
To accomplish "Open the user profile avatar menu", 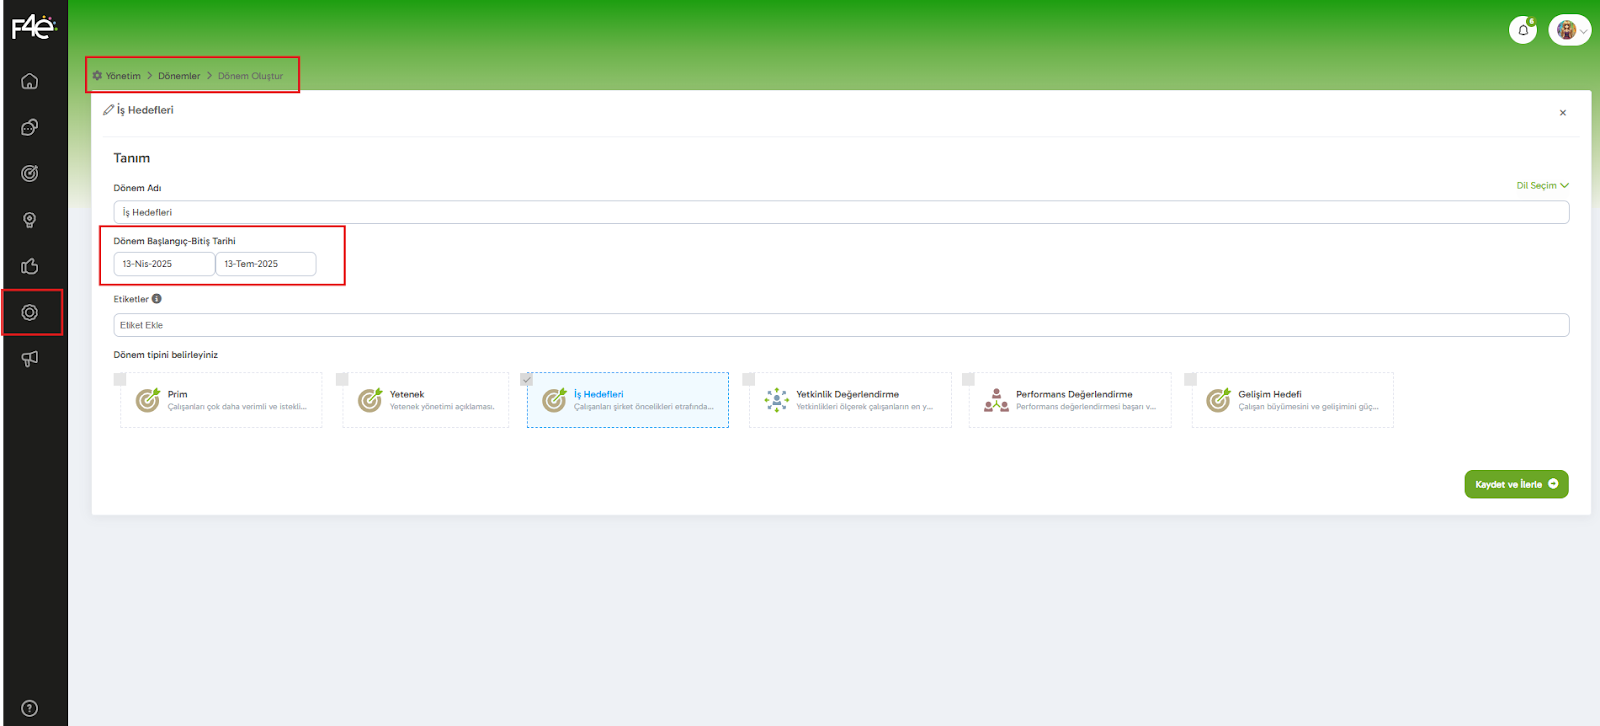I will coord(1568,30).
